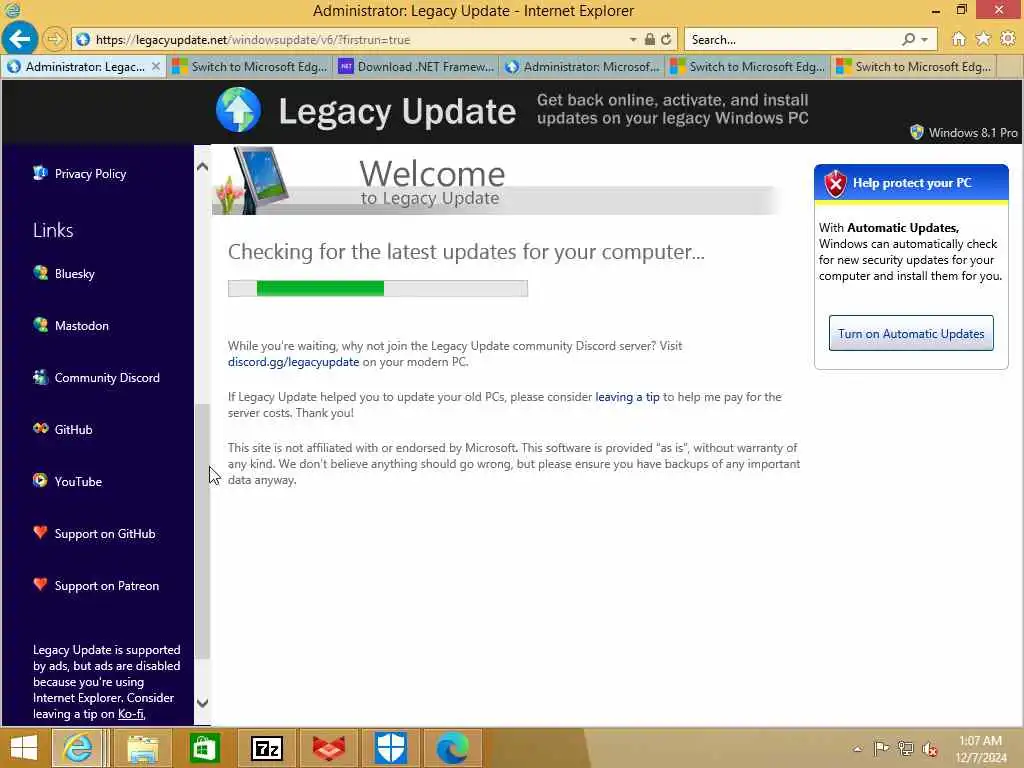Open the Privacy Policy sidebar link

pos(90,174)
